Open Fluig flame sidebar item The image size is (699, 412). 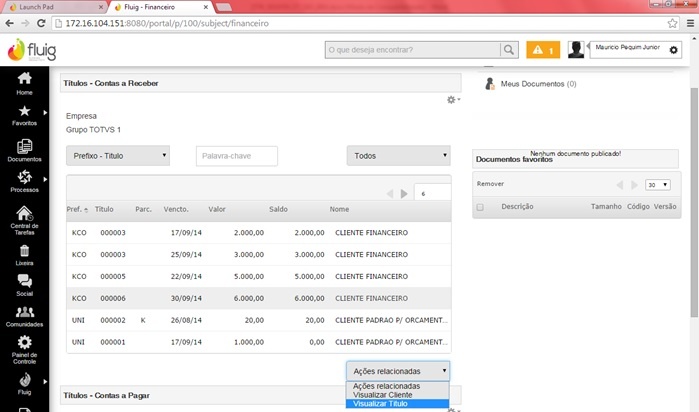[x=24, y=384]
